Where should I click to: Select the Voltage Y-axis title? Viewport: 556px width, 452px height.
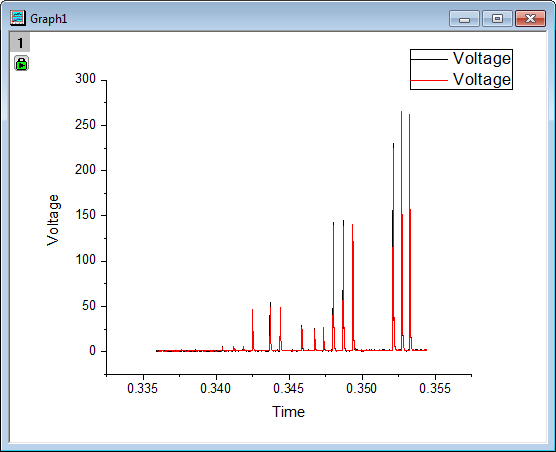(53, 220)
